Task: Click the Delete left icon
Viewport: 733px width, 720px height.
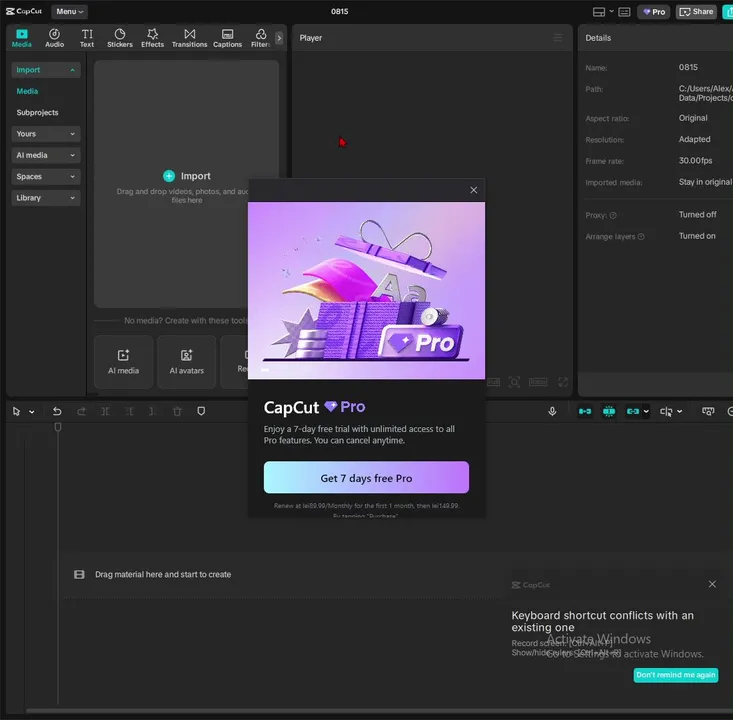Action: [129, 411]
